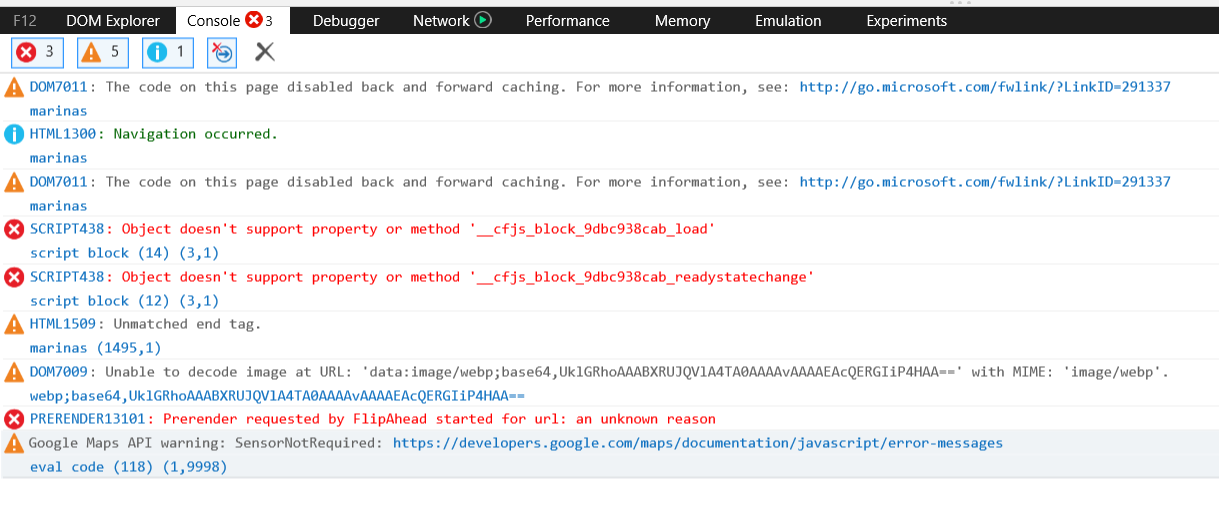Toggle the errors filter showing 3

[36, 52]
